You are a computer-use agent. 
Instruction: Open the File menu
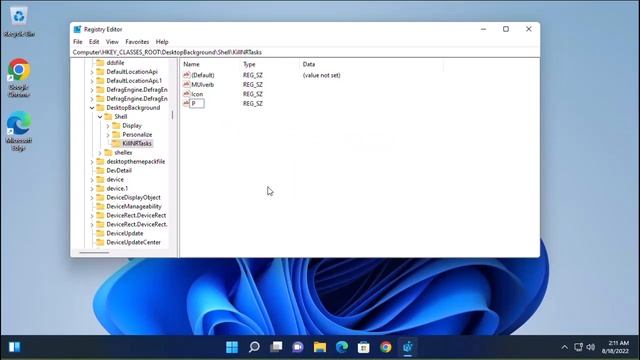point(78,42)
